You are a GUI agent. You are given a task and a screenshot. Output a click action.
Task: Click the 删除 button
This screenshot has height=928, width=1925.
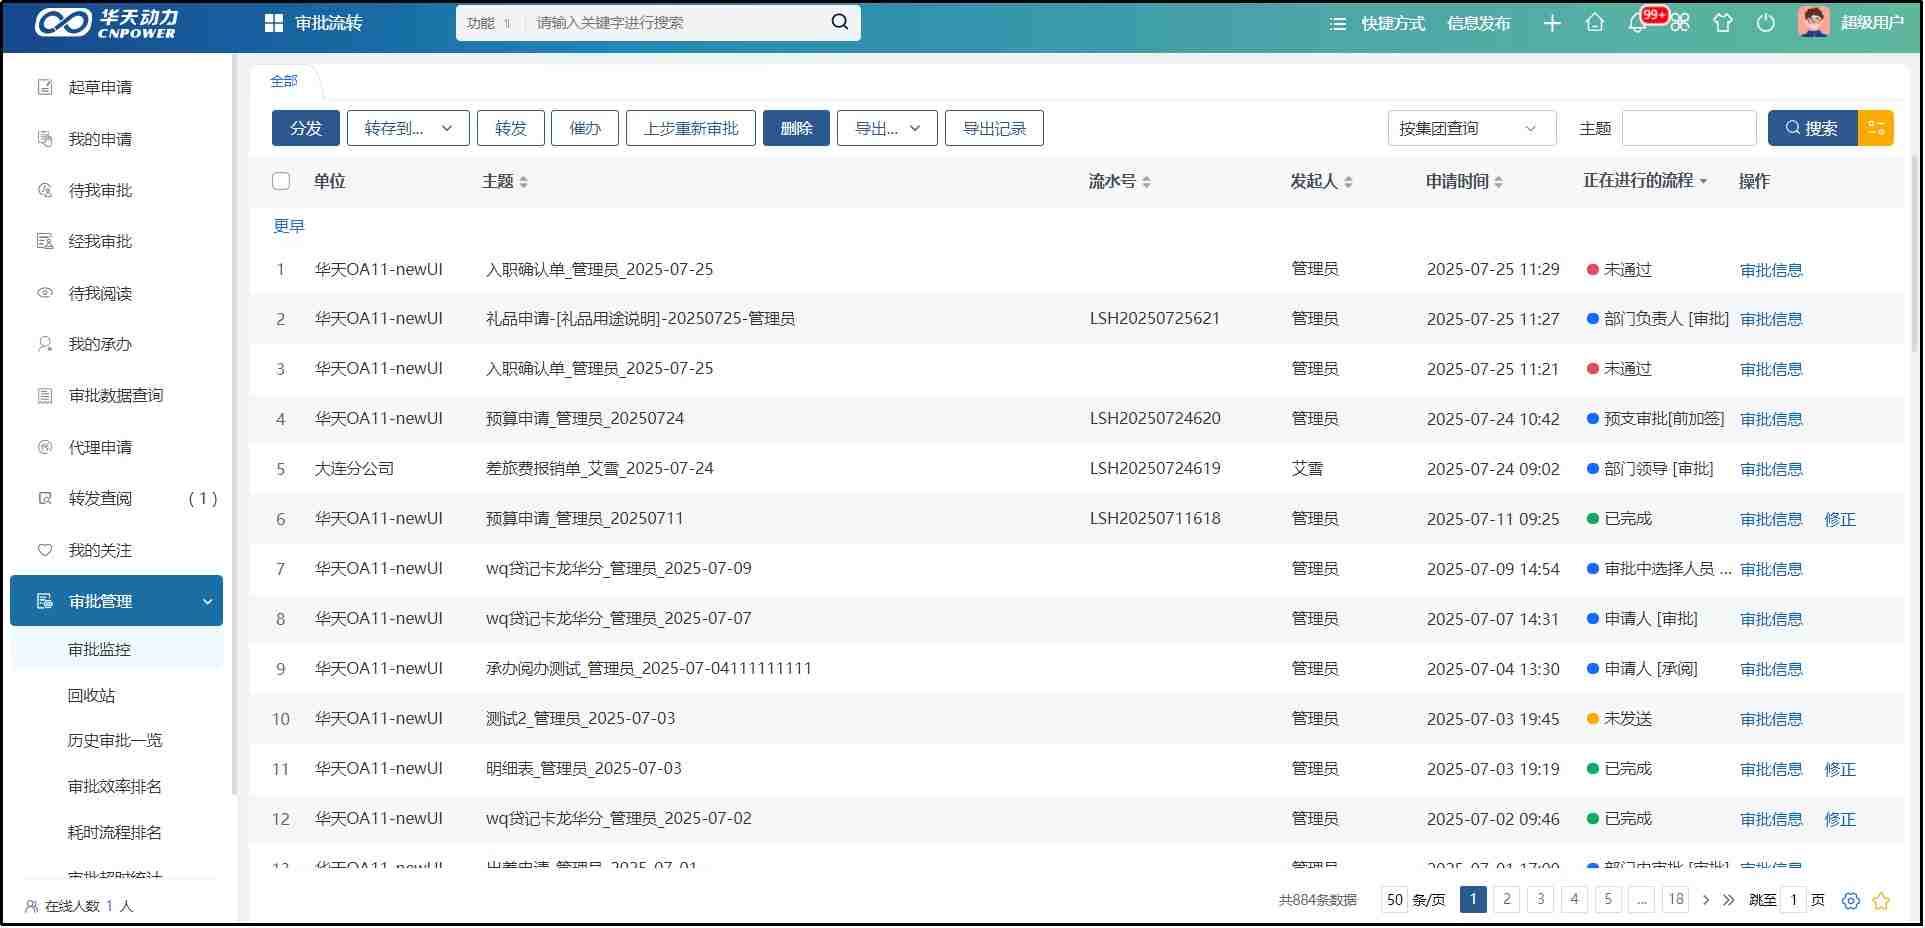796,128
